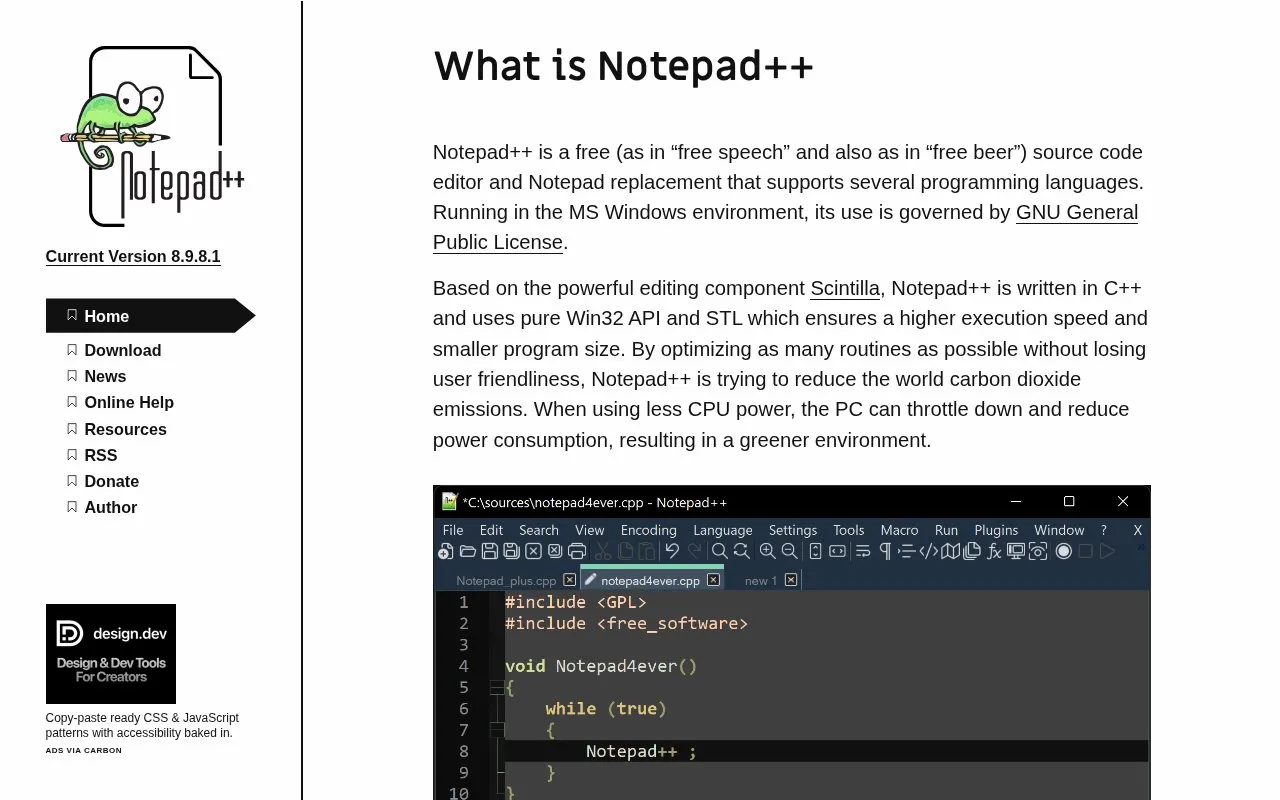The width and height of the screenshot is (1280, 800).
Task: Close the Notepad_plus.cpp tab
Action: pos(569,580)
